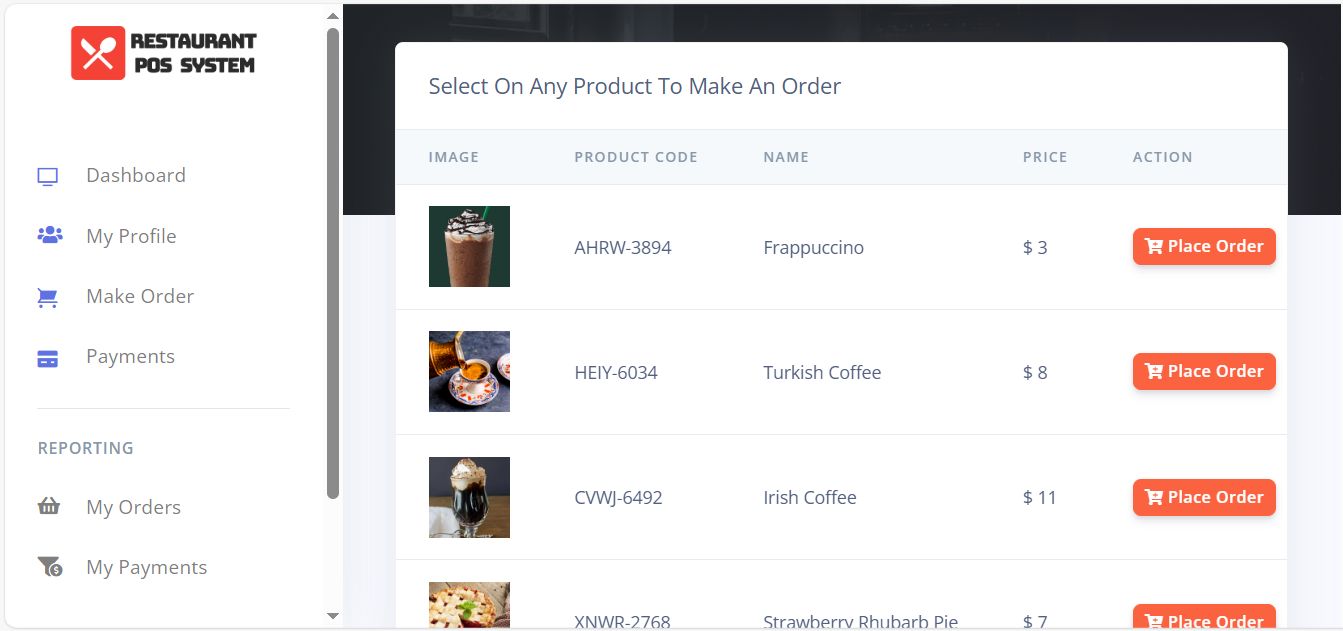Open My Orders report
Screen dimensions: 1343x631
coord(133,507)
